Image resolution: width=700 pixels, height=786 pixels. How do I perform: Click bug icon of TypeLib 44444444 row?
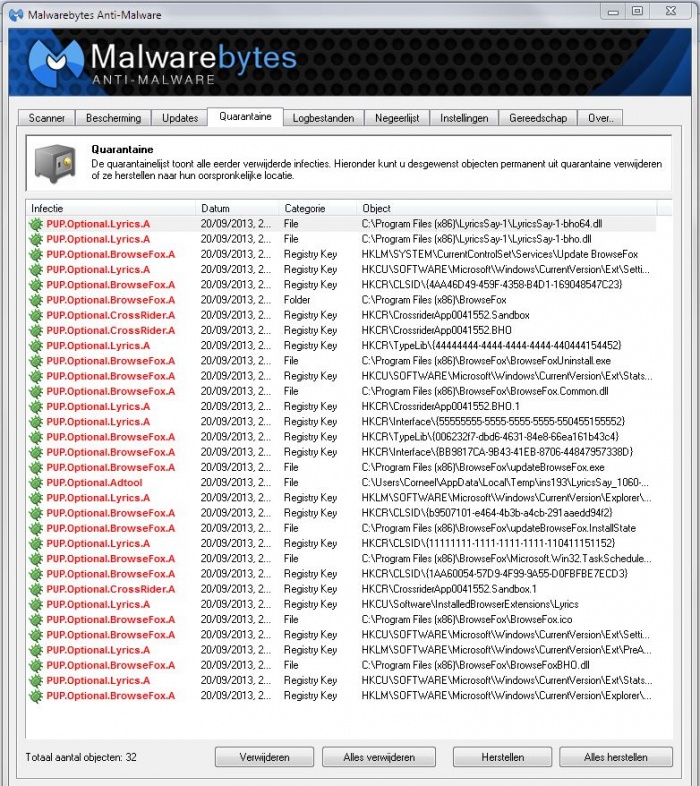36,345
